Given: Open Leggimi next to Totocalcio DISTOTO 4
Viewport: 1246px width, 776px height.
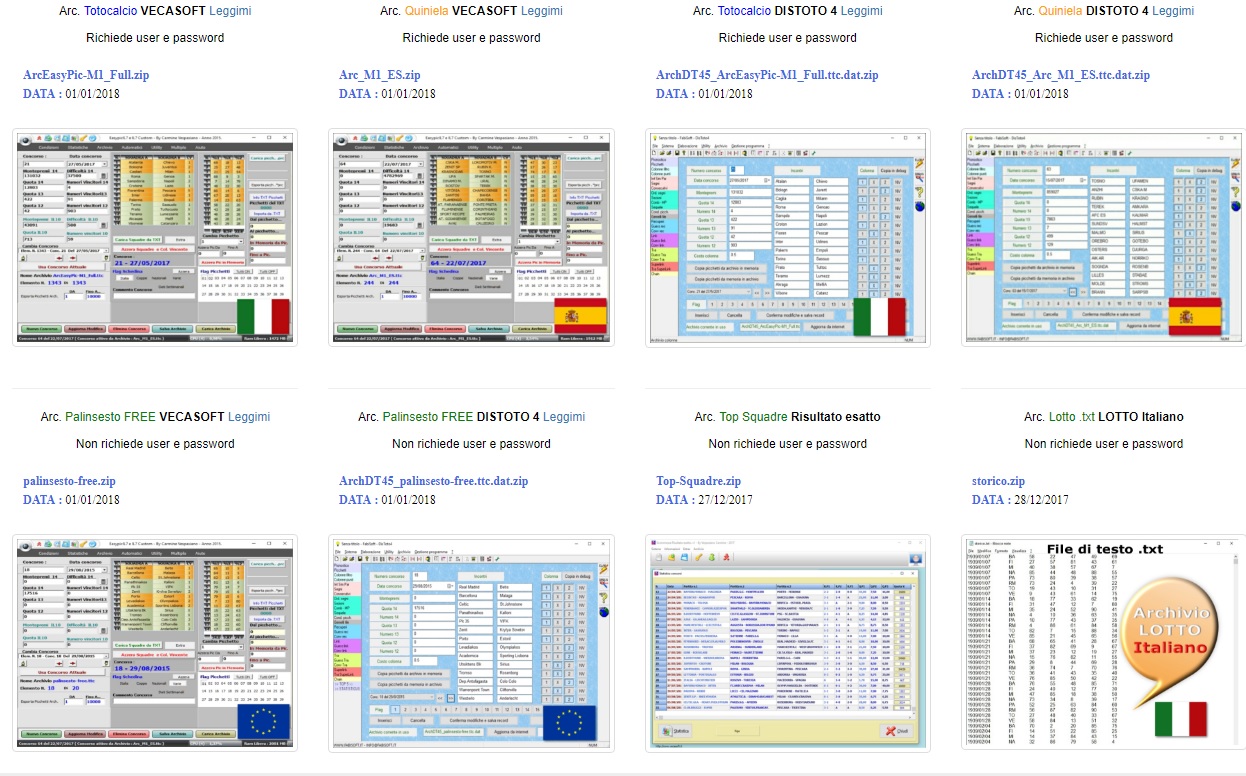Looking at the screenshot, I should (x=861, y=11).
